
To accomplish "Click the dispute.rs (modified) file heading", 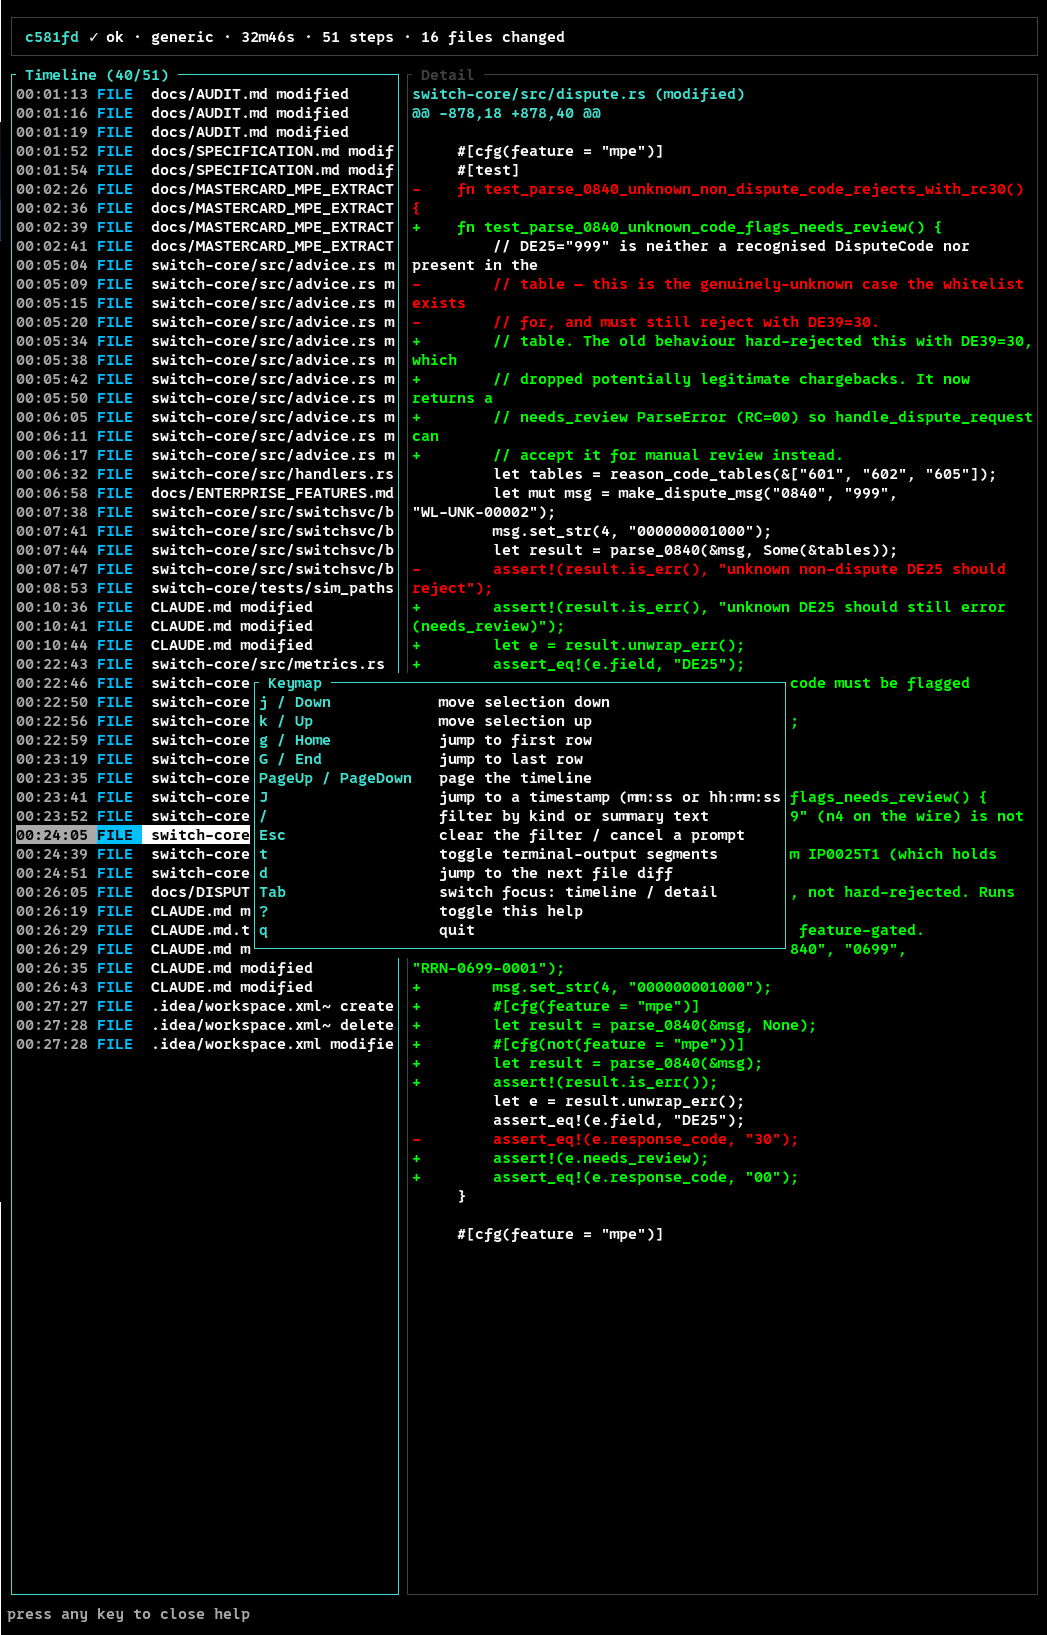I will coord(579,94).
